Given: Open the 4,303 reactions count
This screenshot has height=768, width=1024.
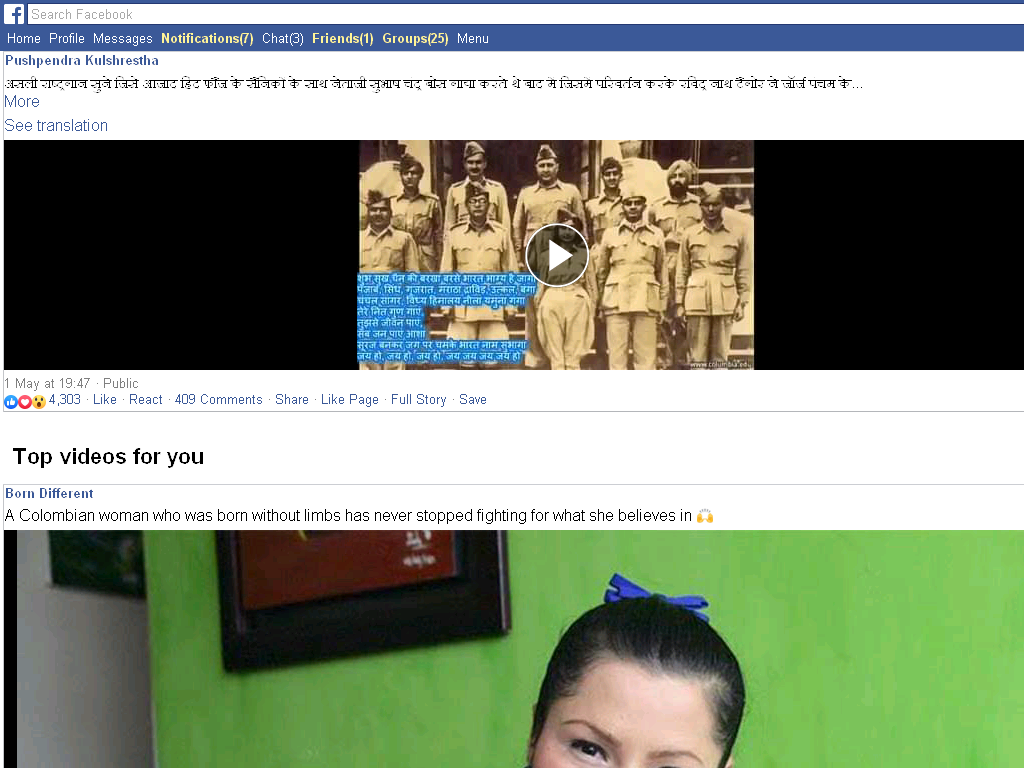Looking at the screenshot, I should point(65,399).
